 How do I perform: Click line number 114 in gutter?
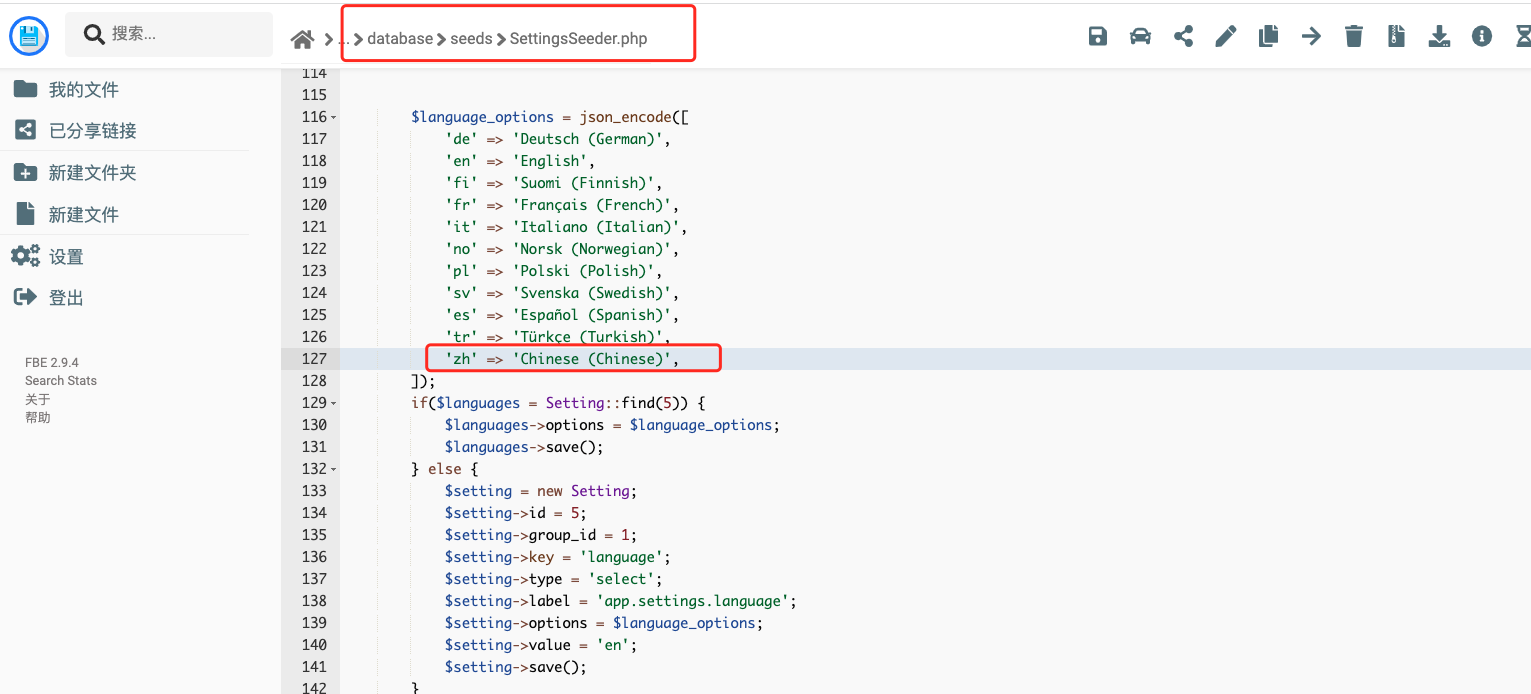click(x=314, y=73)
